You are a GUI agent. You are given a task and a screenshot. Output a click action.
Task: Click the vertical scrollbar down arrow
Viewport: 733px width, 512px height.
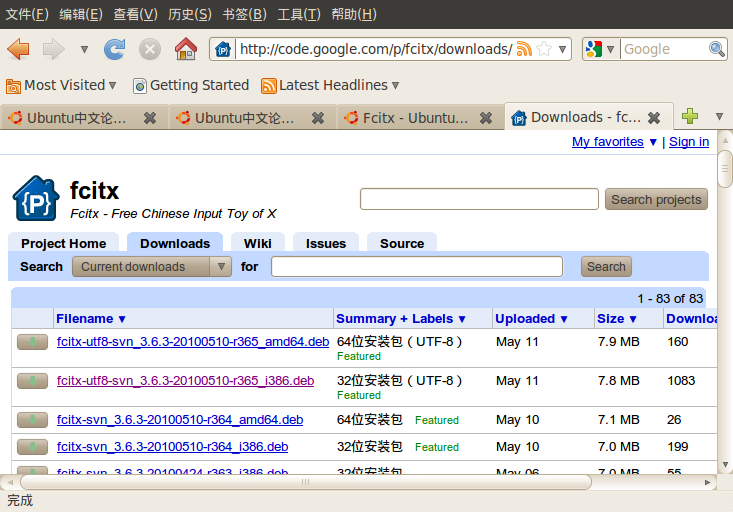tap(725, 465)
